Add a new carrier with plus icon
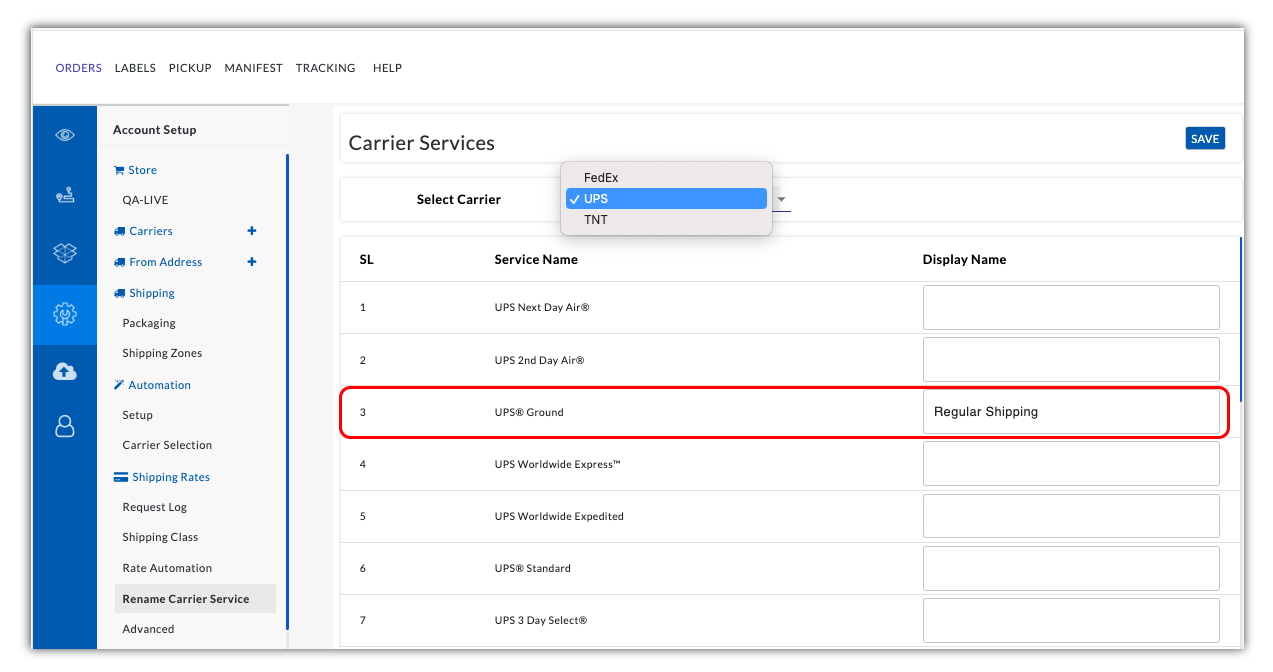The width and height of the screenshot is (1273, 672). pos(252,231)
